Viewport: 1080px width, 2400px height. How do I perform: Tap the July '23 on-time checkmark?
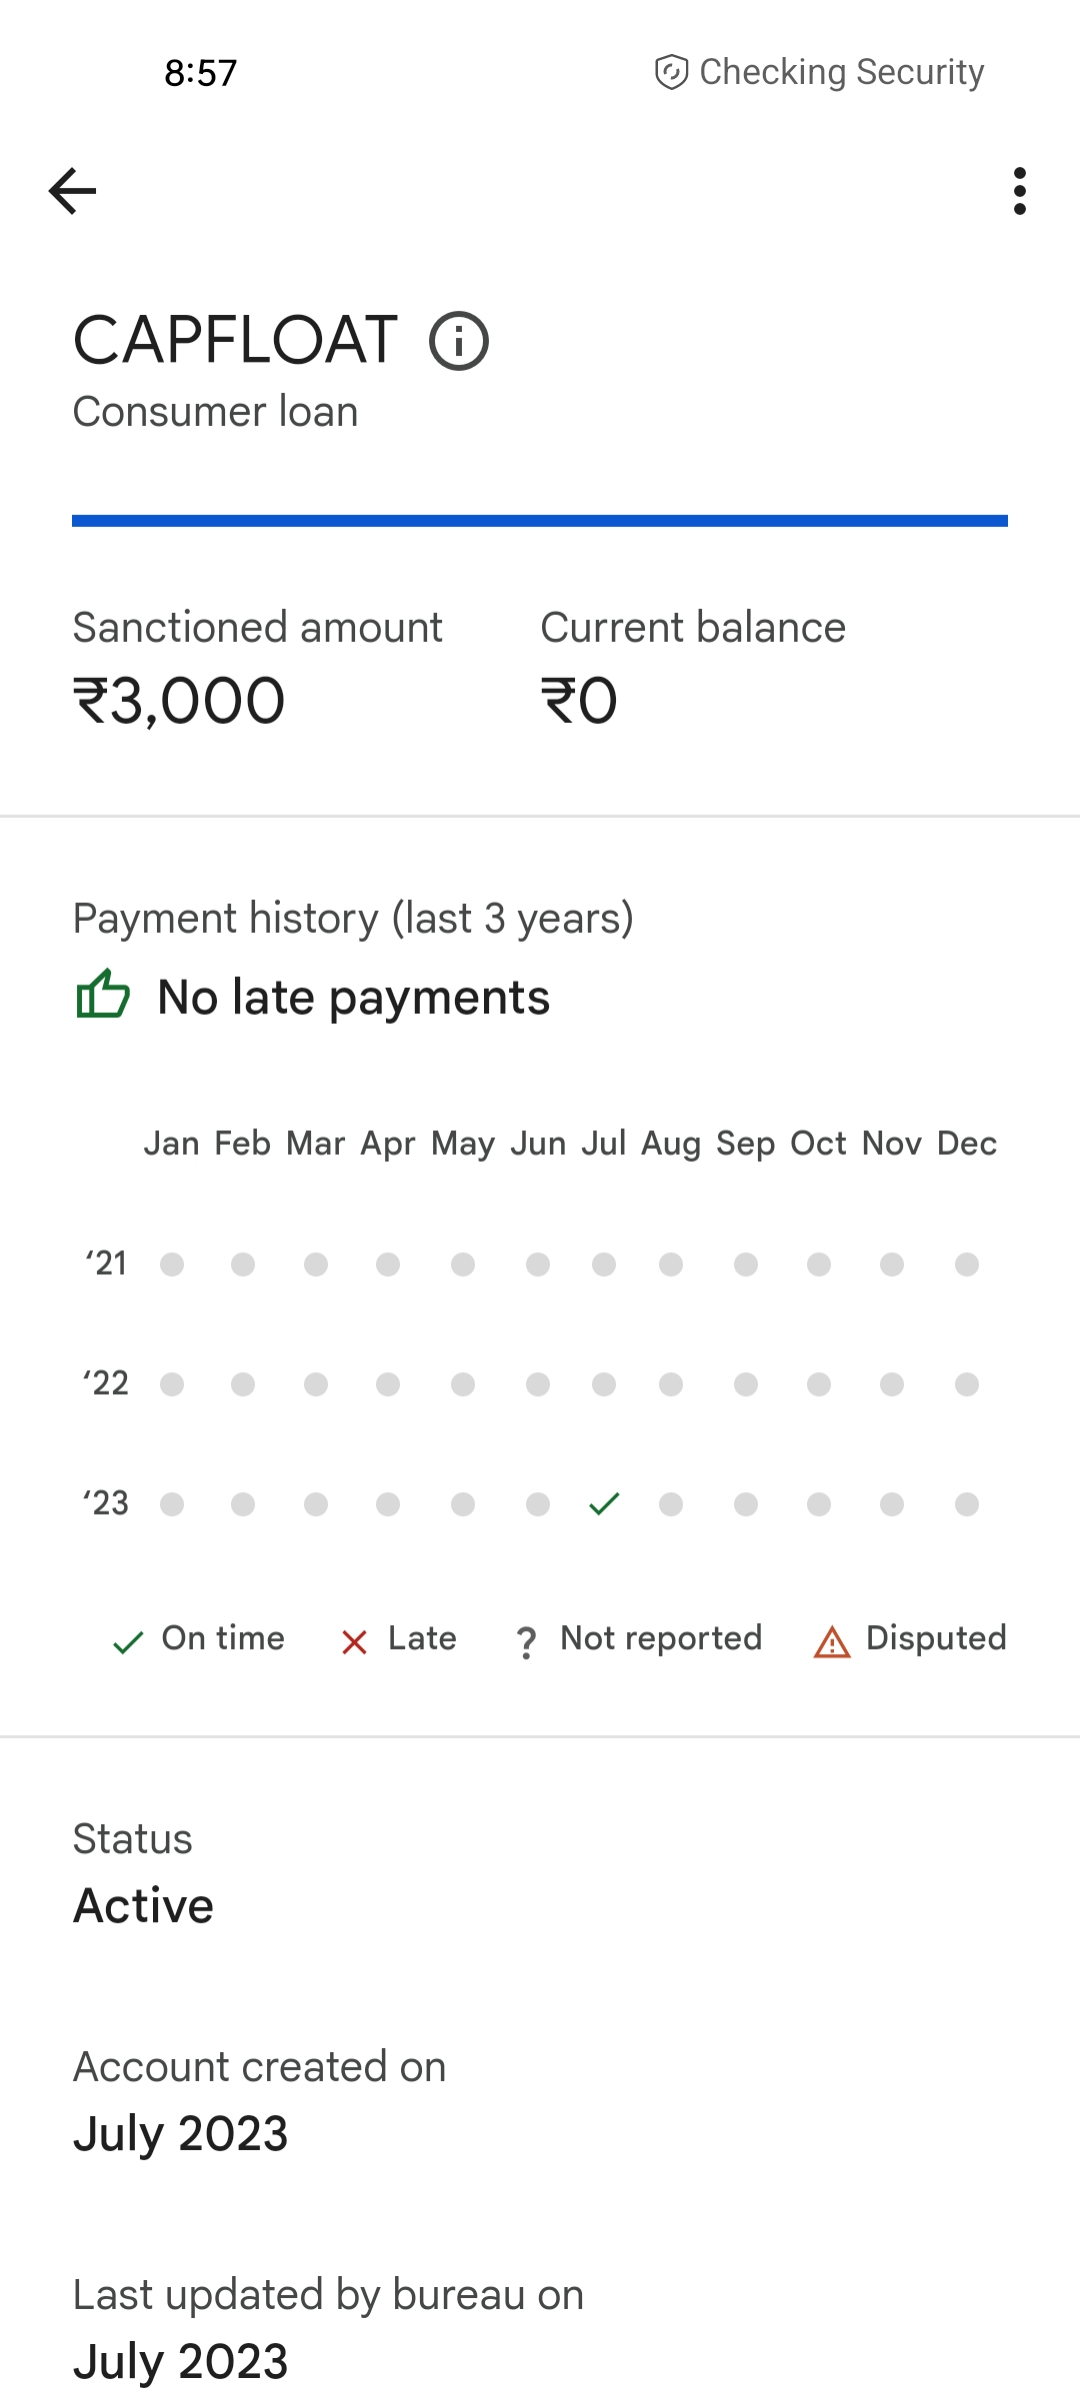pos(604,1504)
